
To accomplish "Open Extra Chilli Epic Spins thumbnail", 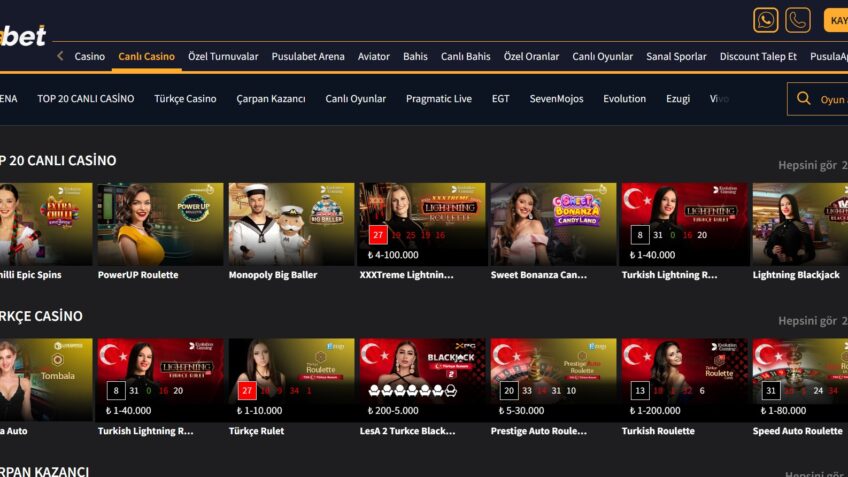I will (x=46, y=224).
